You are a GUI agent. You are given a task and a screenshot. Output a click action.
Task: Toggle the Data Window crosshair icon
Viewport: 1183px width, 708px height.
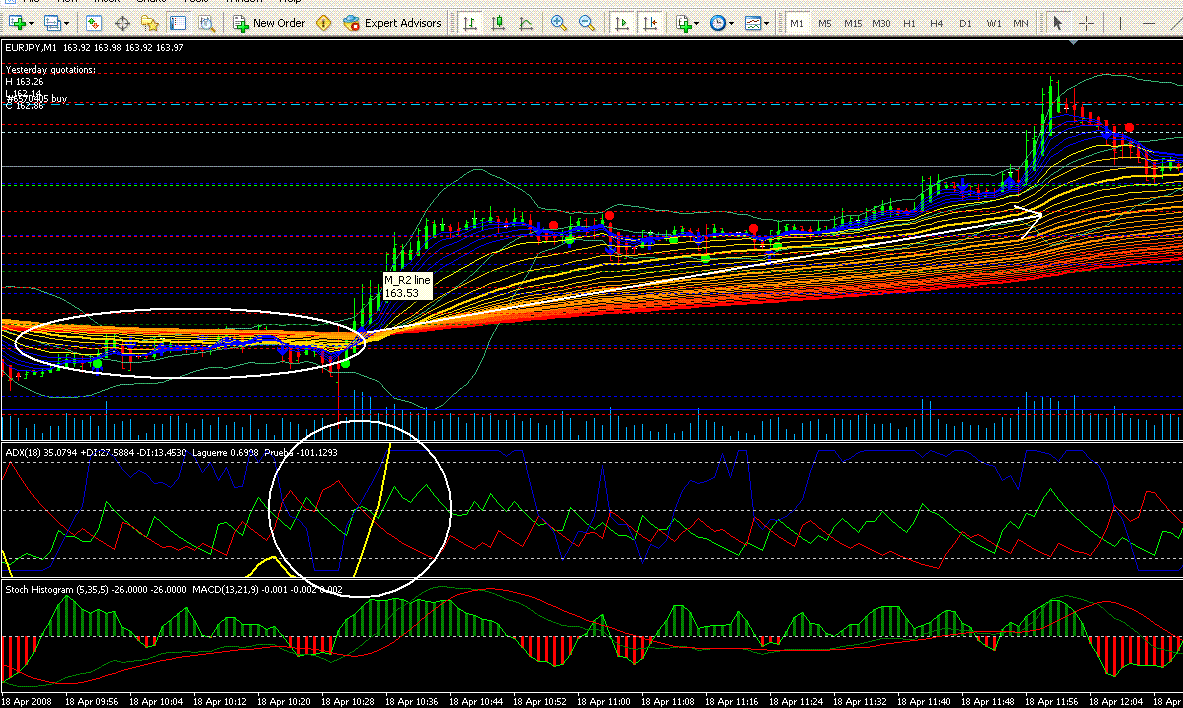122,23
